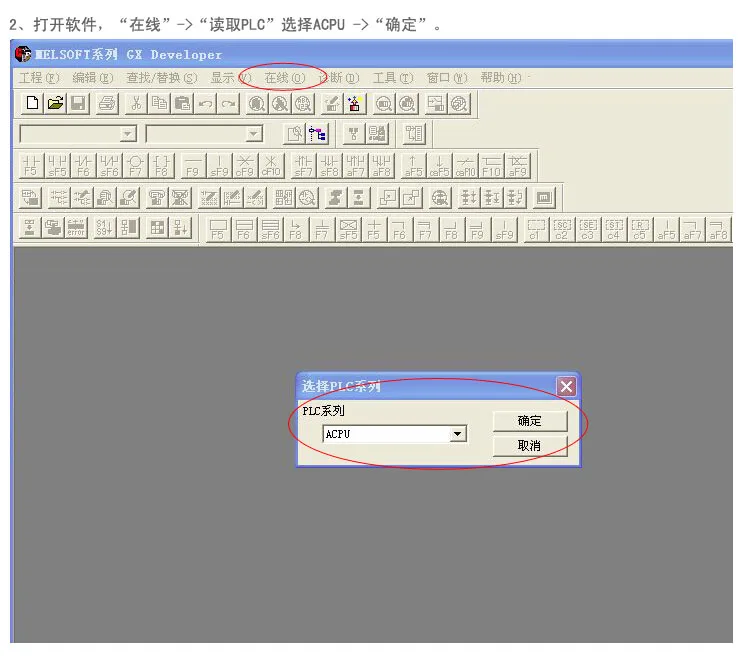Image resolution: width=750 pixels, height=658 pixels.
Task: Click the 'error' labeled toolbar icon
Action: tap(76, 227)
